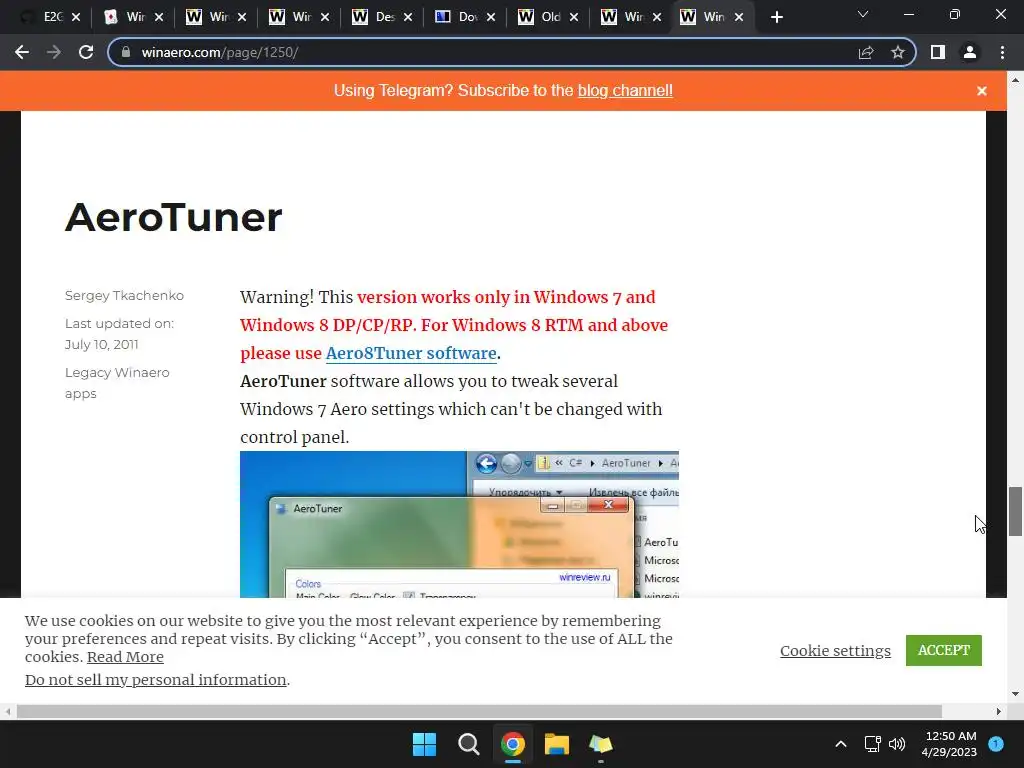The image size is (1024, 768).
Task: Dismiss the orange Telegram banner
Action: coord(982,91)
